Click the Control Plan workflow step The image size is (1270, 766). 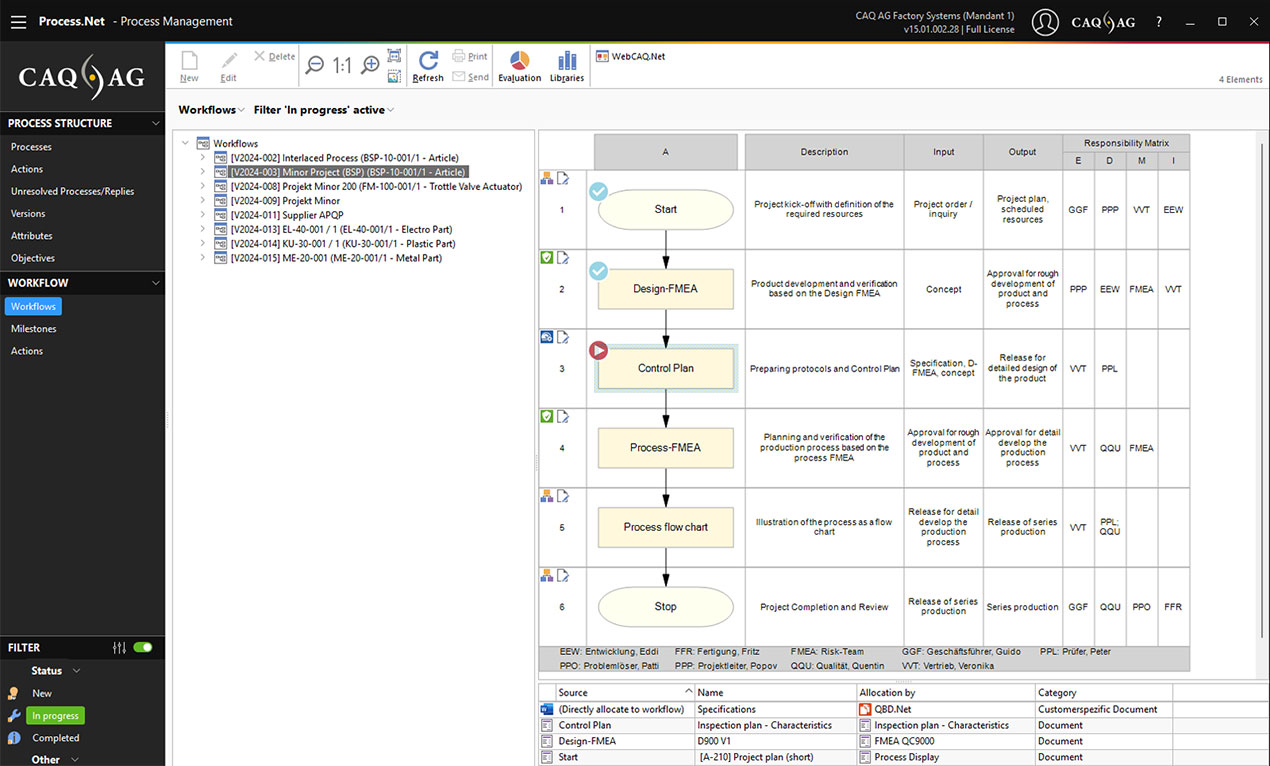pyautogui.click(x=666, y=368)
